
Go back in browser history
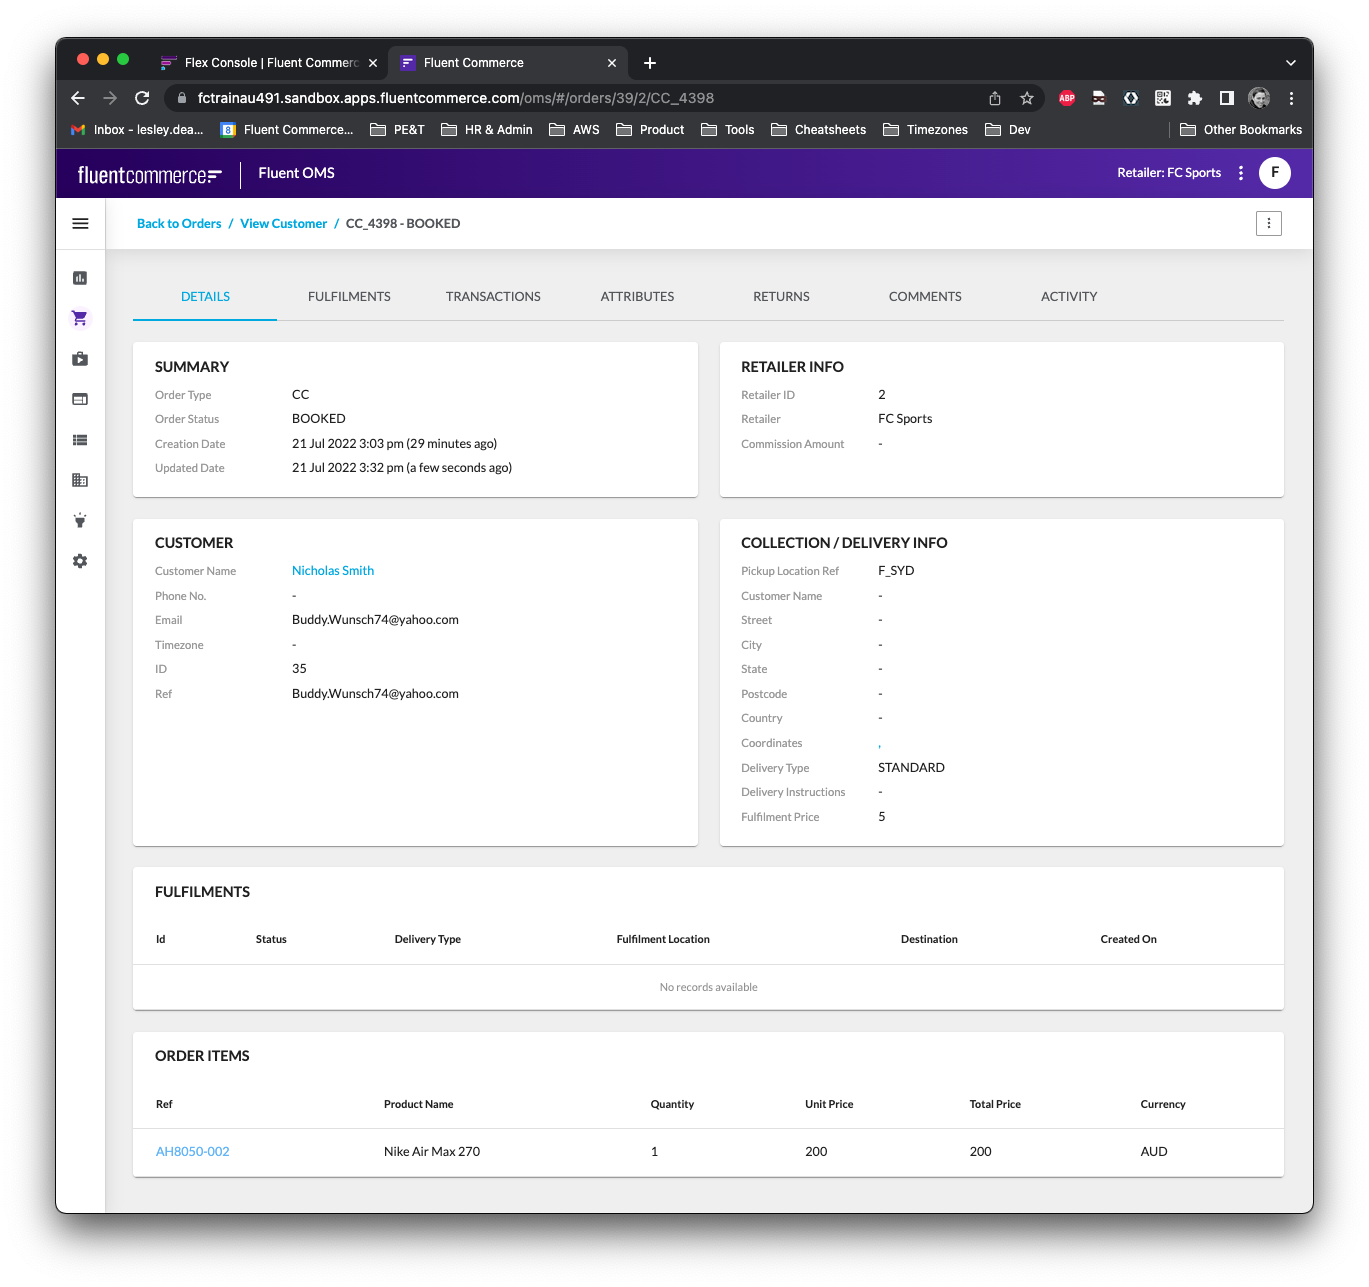point(78,98)
